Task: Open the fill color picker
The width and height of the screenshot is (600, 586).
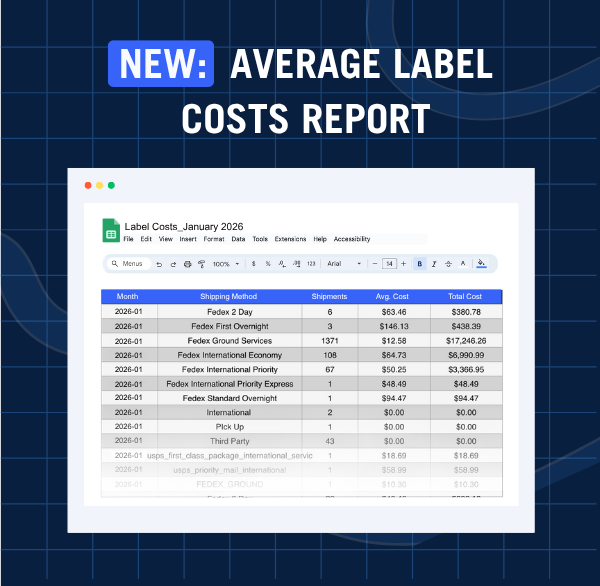Action: [x=481, y=264]
